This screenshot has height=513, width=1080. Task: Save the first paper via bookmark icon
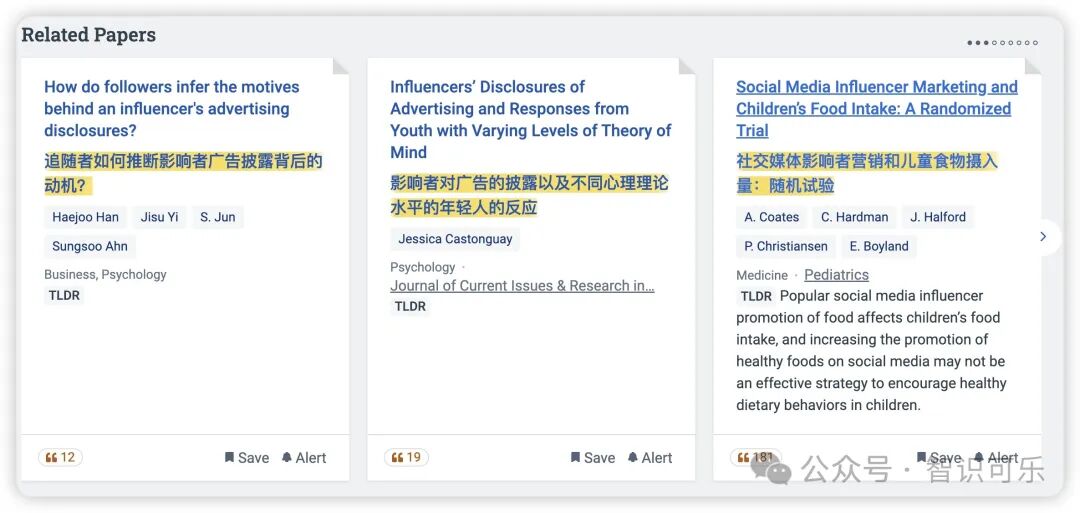click(x=247, y=458)
